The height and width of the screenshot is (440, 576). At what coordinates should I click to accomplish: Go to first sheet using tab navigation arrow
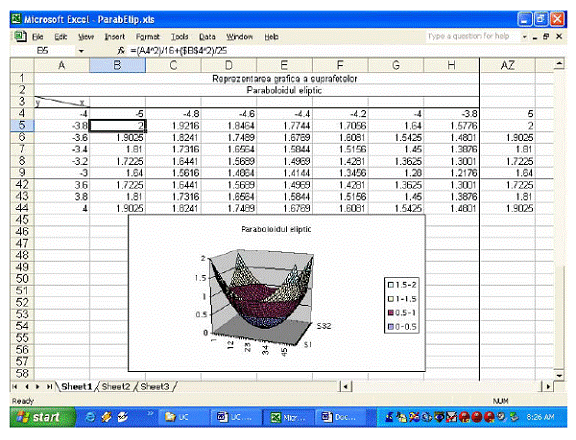tap(15, 386)
